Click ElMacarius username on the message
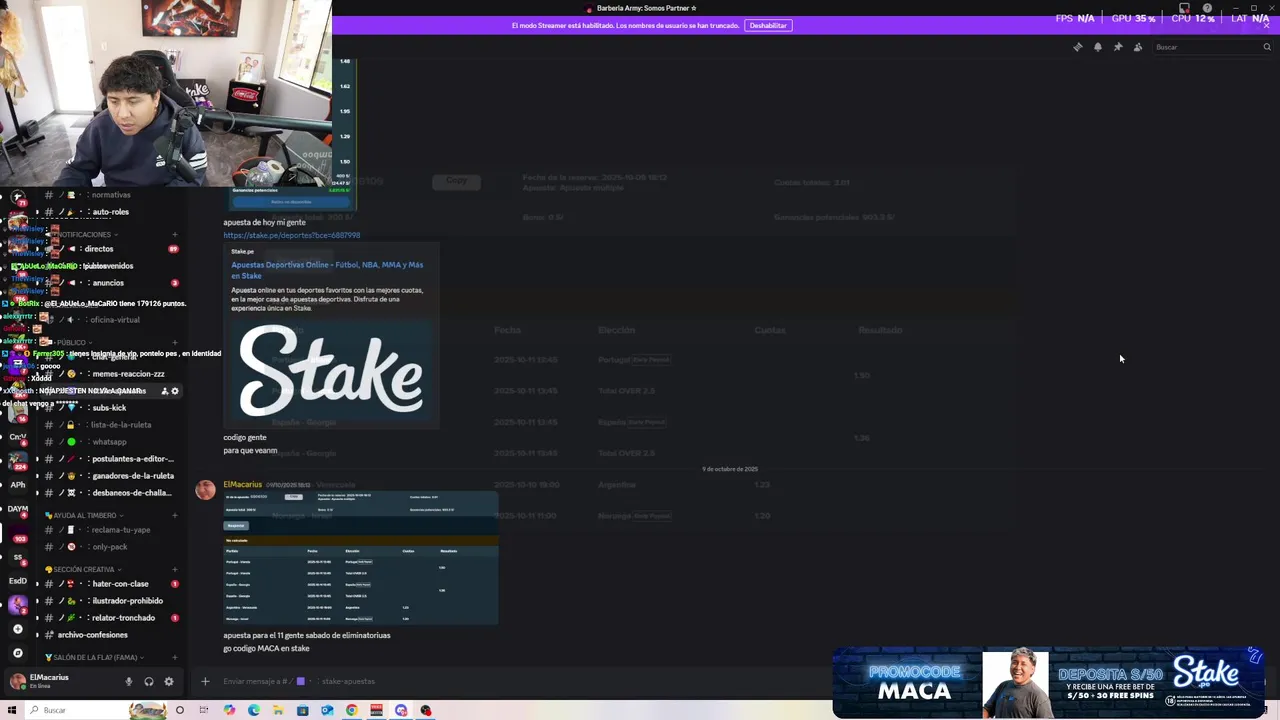Viewport: 1280px width, 720px height. click(x=242, y=485)
